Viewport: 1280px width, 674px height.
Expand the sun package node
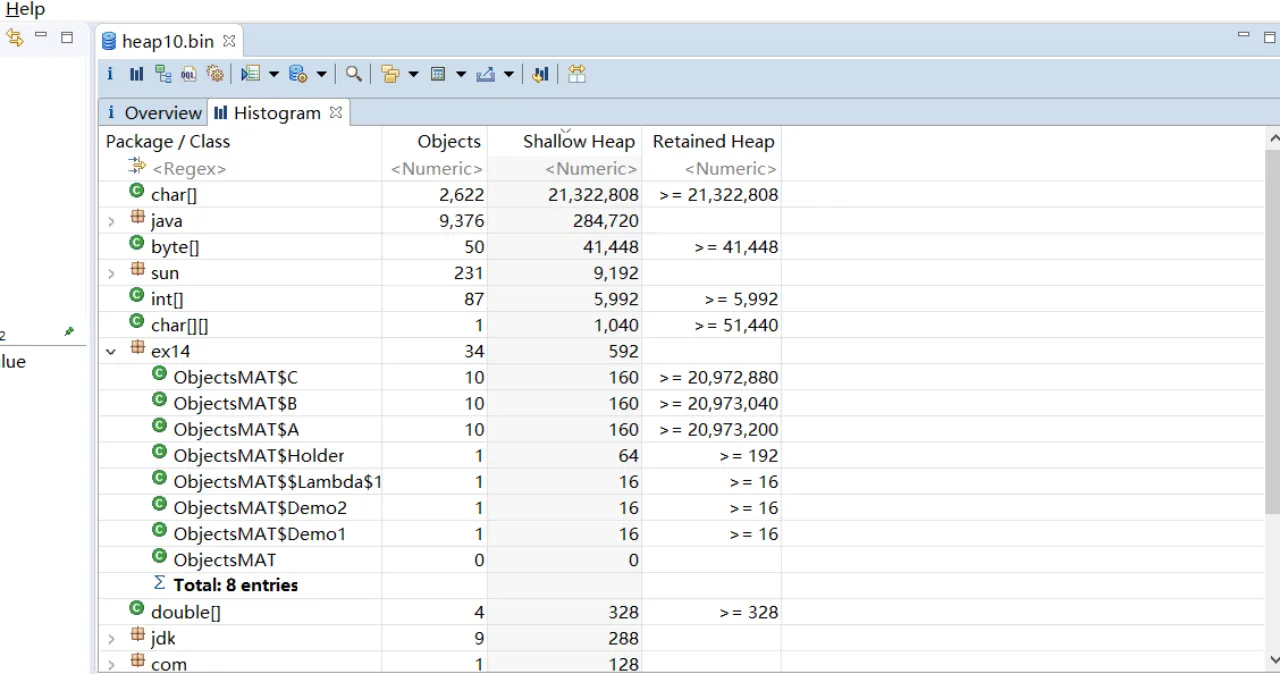pos(111,273)
